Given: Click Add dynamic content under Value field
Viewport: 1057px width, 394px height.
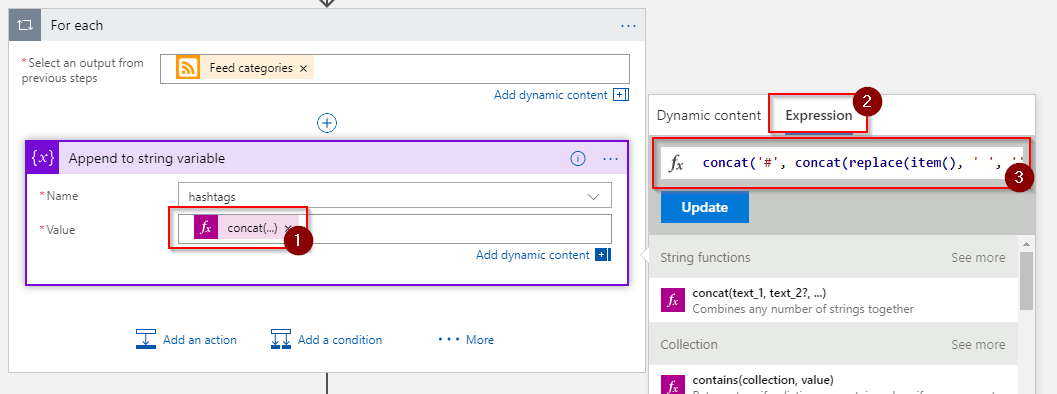Looking at the screenshot, I should click(x=533, y=255).
